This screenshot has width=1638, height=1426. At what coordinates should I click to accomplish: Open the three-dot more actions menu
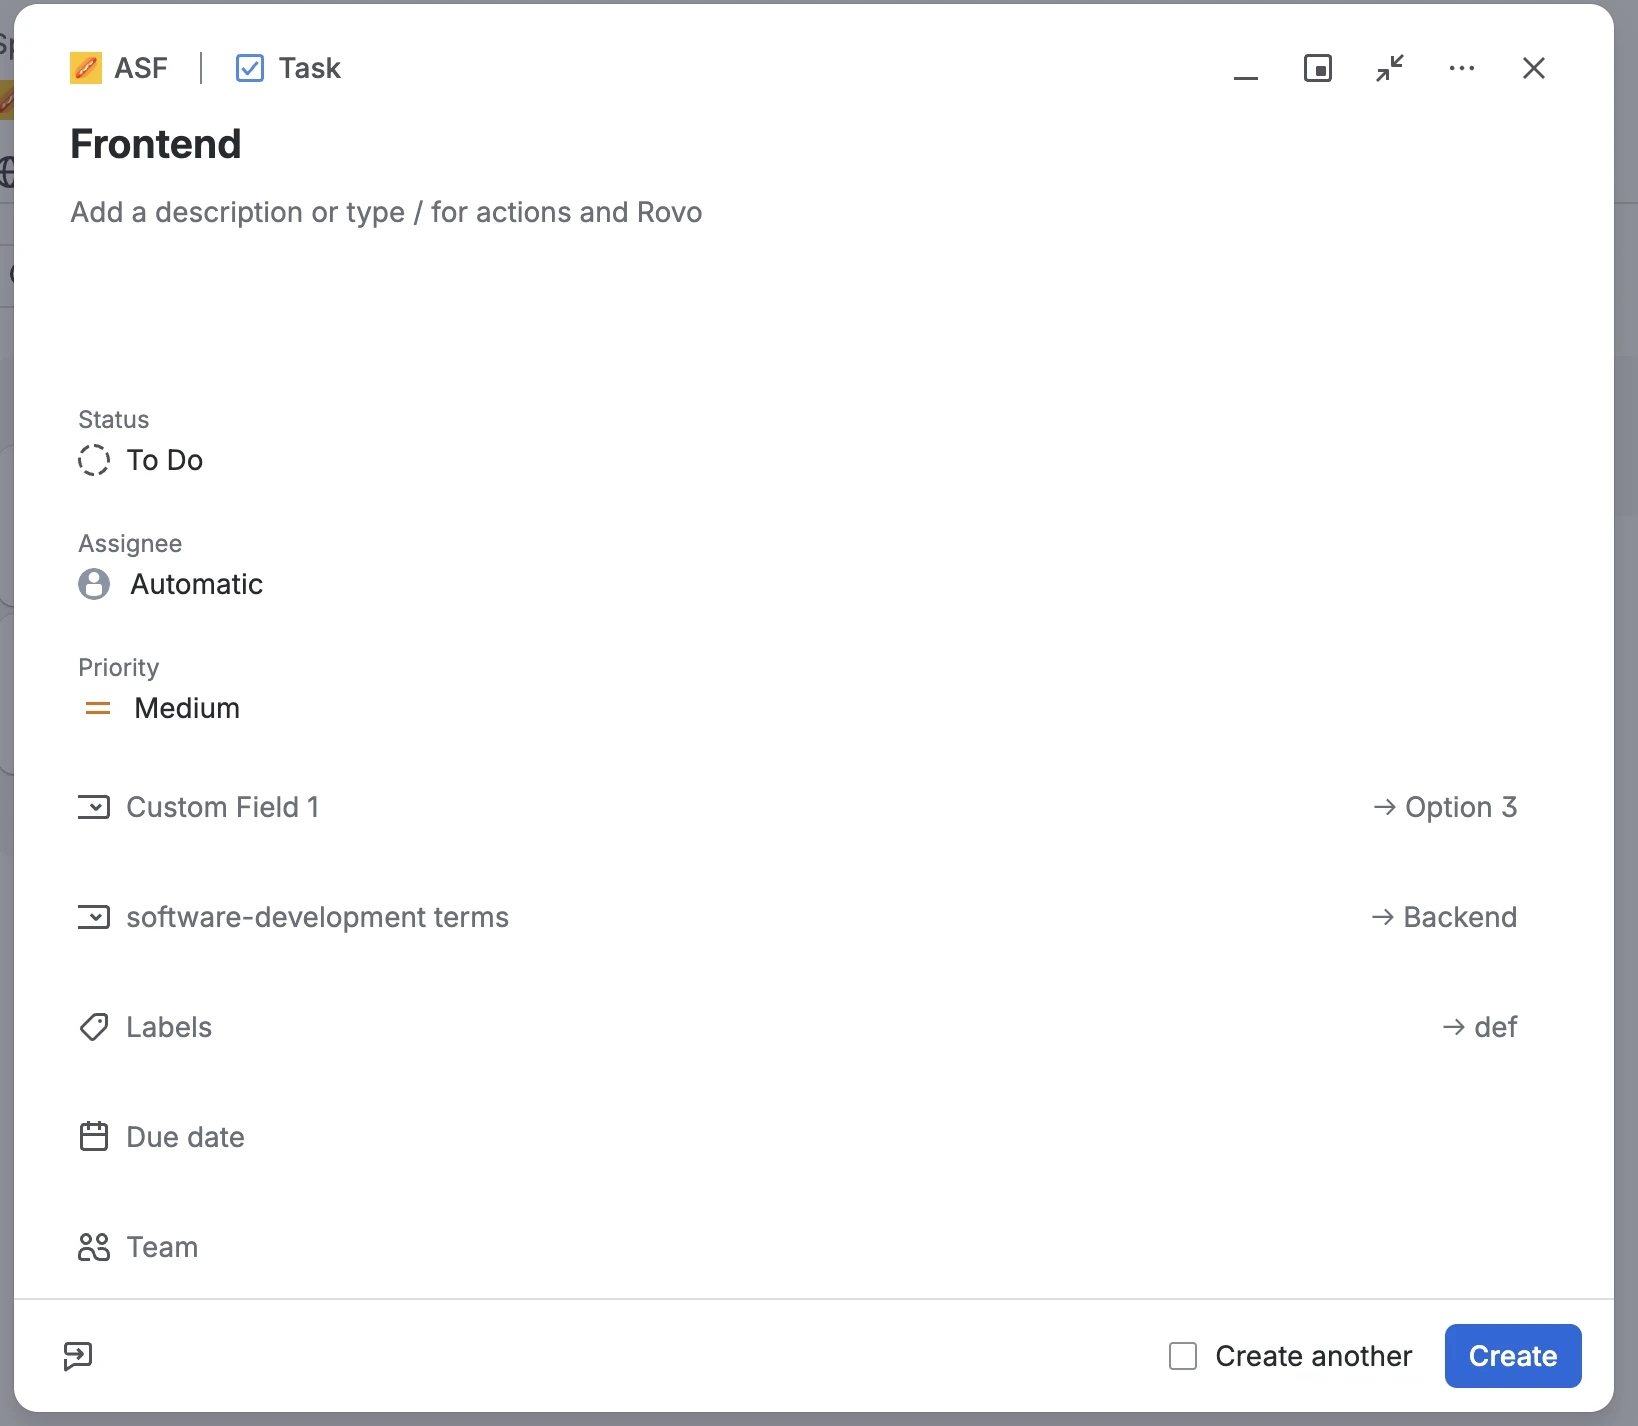[1462, 68]
